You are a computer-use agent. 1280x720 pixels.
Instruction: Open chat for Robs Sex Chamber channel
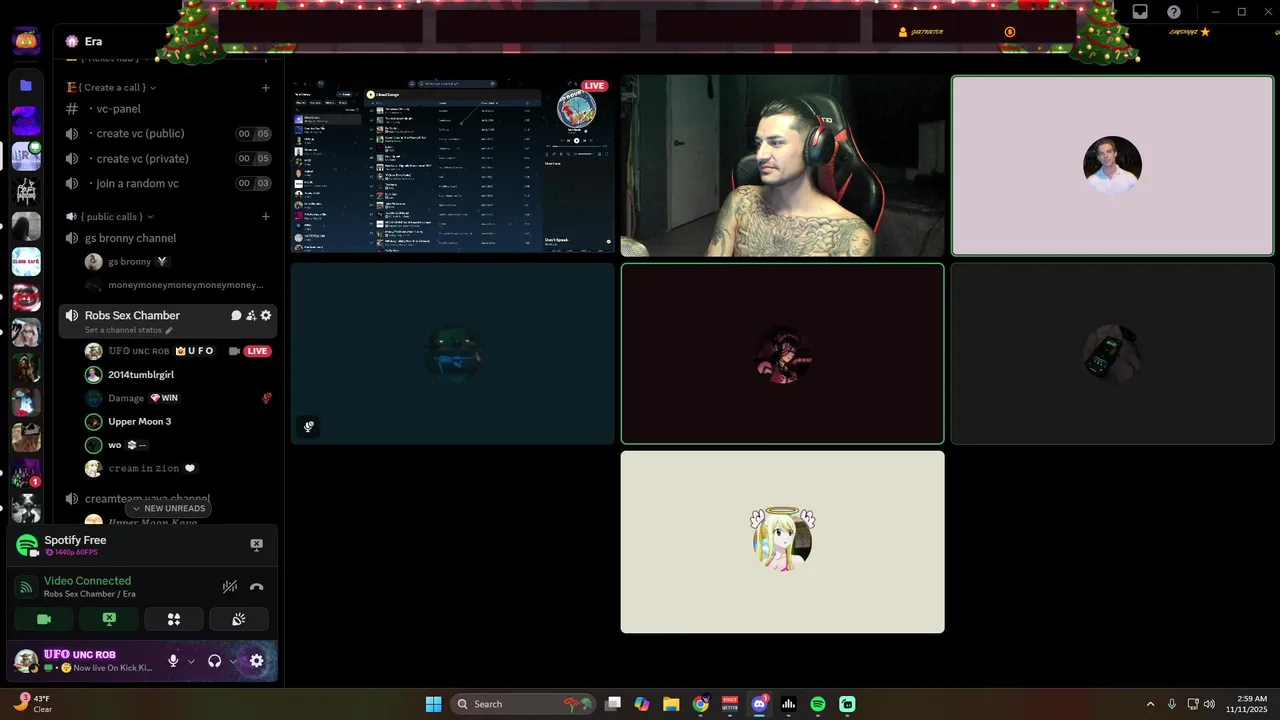(236, 315)
